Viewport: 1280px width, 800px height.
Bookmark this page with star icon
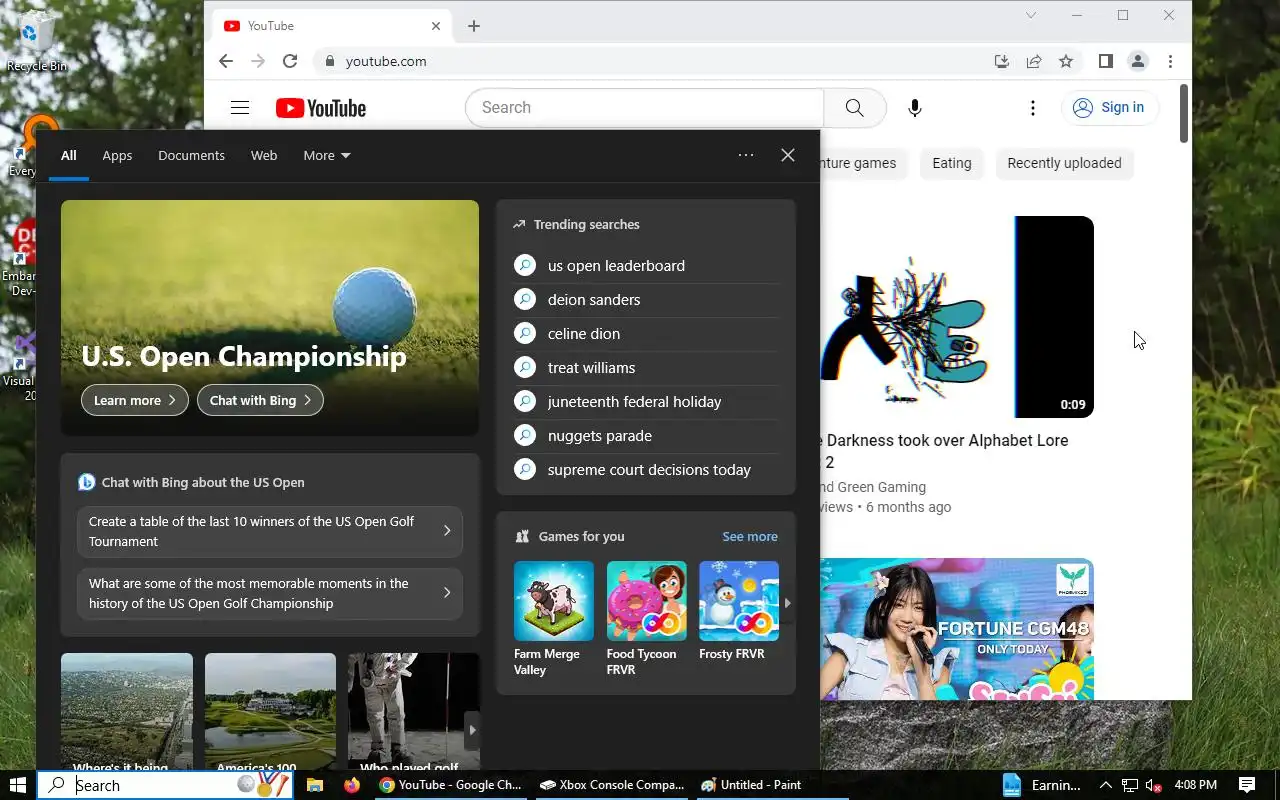tap(1066, 61)
